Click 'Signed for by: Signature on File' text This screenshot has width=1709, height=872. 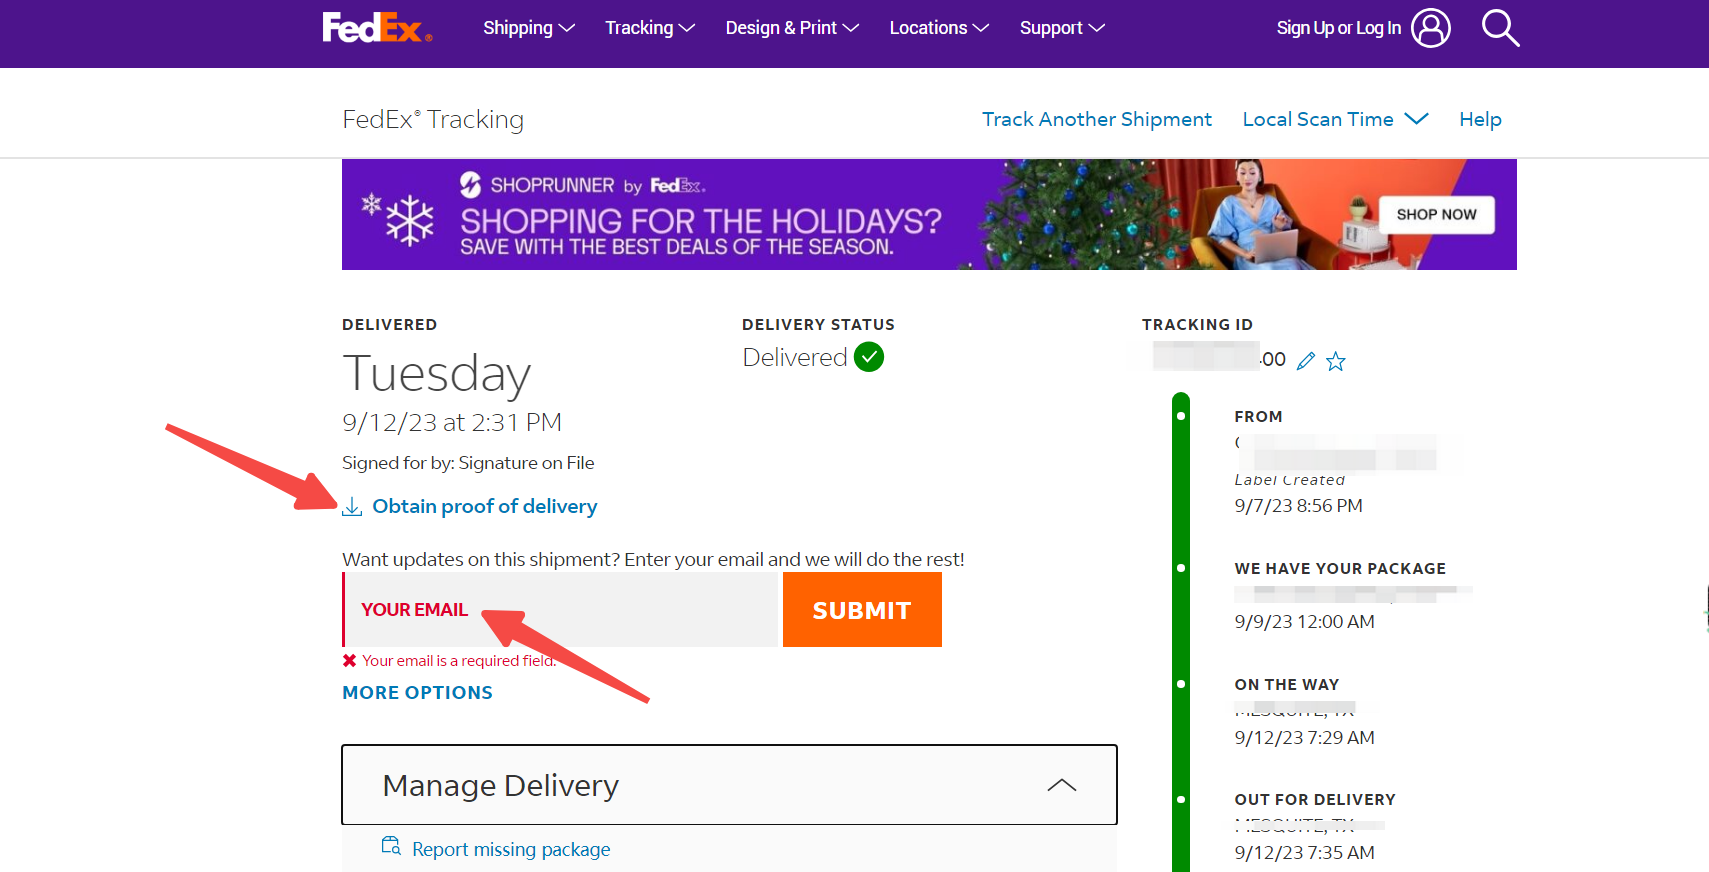coord(468,463)
